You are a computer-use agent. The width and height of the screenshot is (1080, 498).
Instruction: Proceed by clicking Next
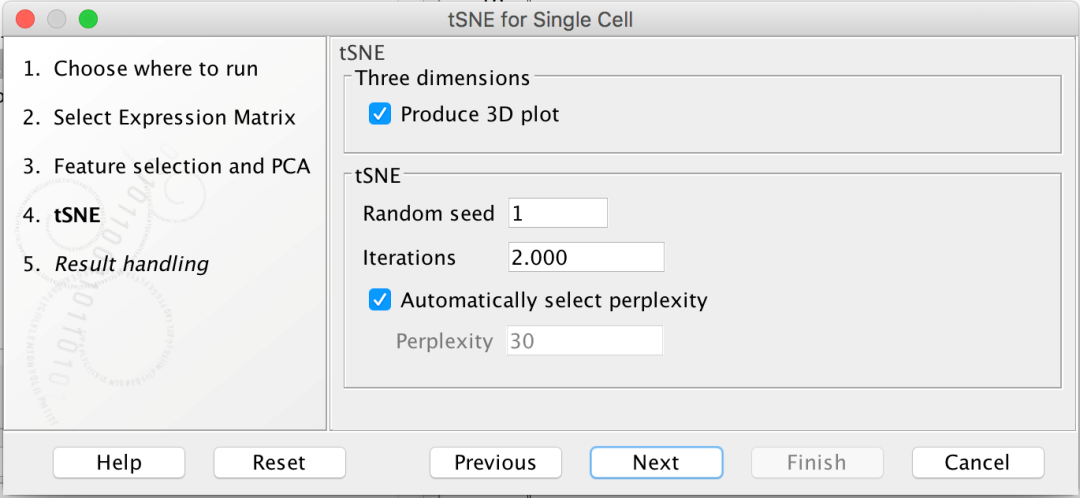[x=656, y=463]
